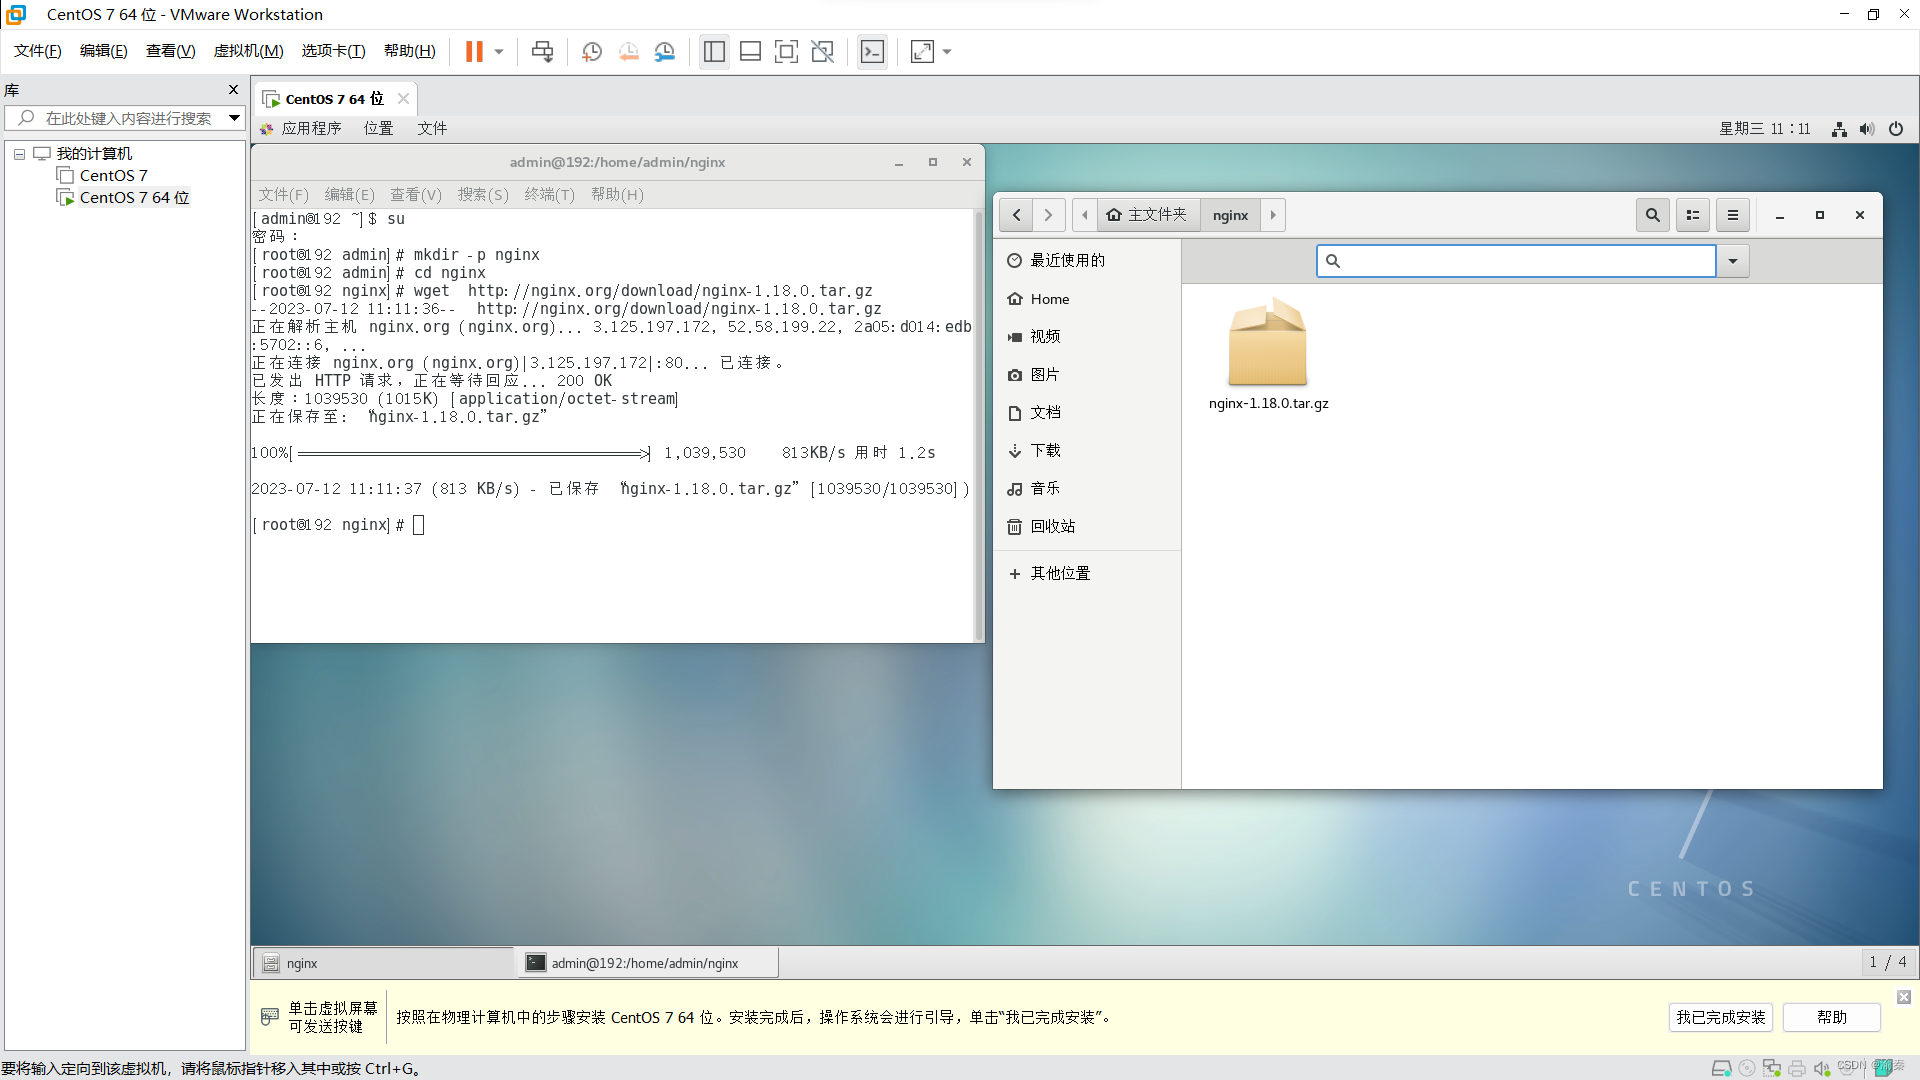Open the snapshot manager icon
This screenshot has height=1080, width=1920.
(665, 52)
